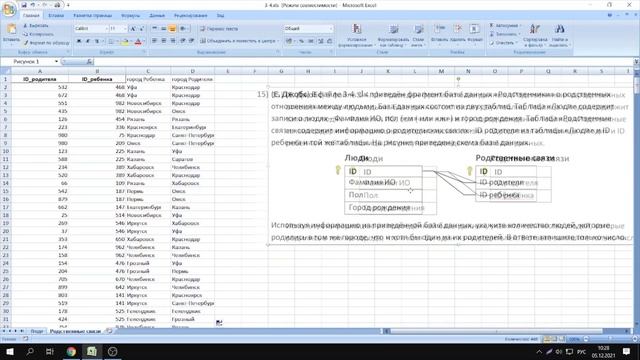Screen dimensions: 640x360
Task: Decrease decimal places
Action: 330,41
